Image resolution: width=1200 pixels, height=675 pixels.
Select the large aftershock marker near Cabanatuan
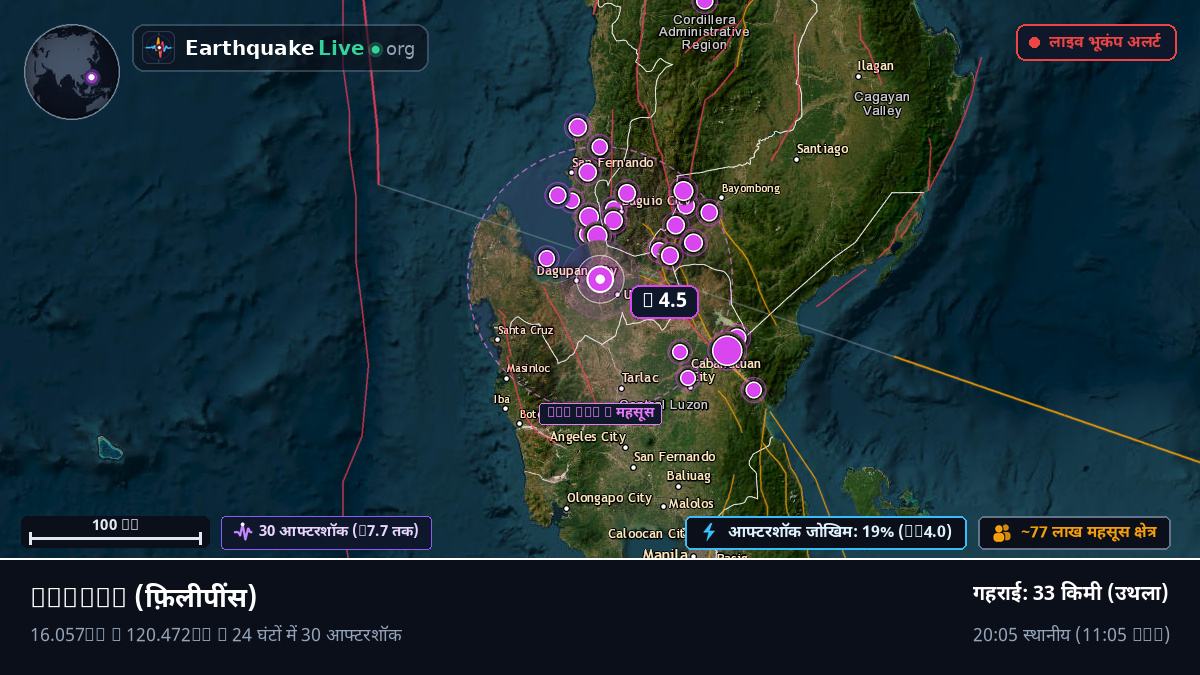727,350
